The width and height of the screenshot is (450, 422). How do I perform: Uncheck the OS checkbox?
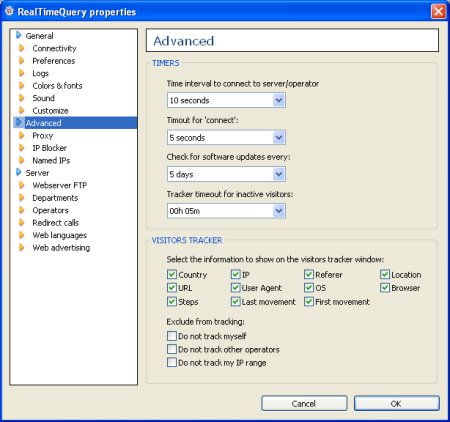pyautogui.click(x=309, y=287)
